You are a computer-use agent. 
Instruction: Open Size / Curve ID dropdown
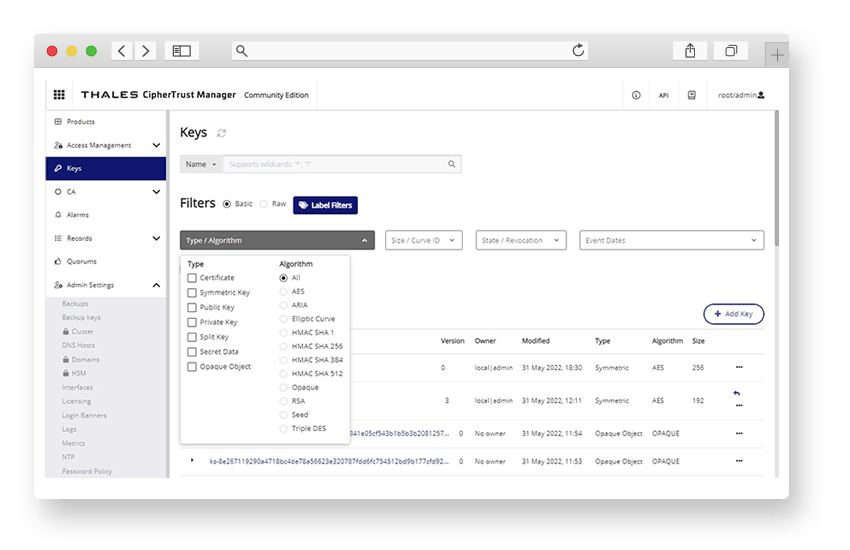pos(423,241)
